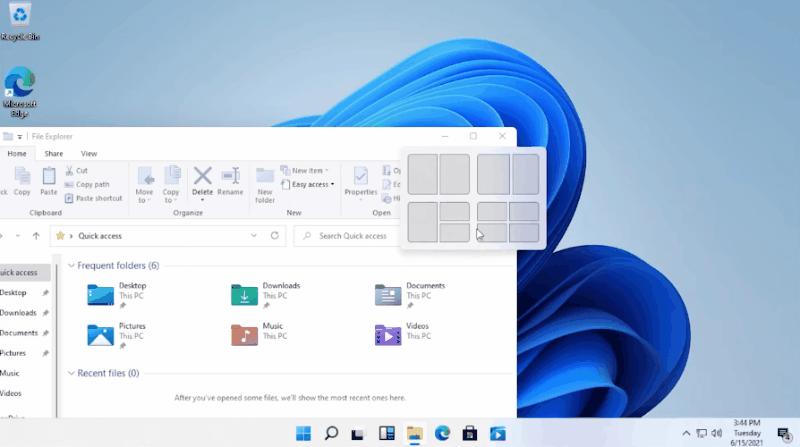Open Microsoft Store from the taskbar
This screenshot has height=447, width=800.
pos(469,433)
